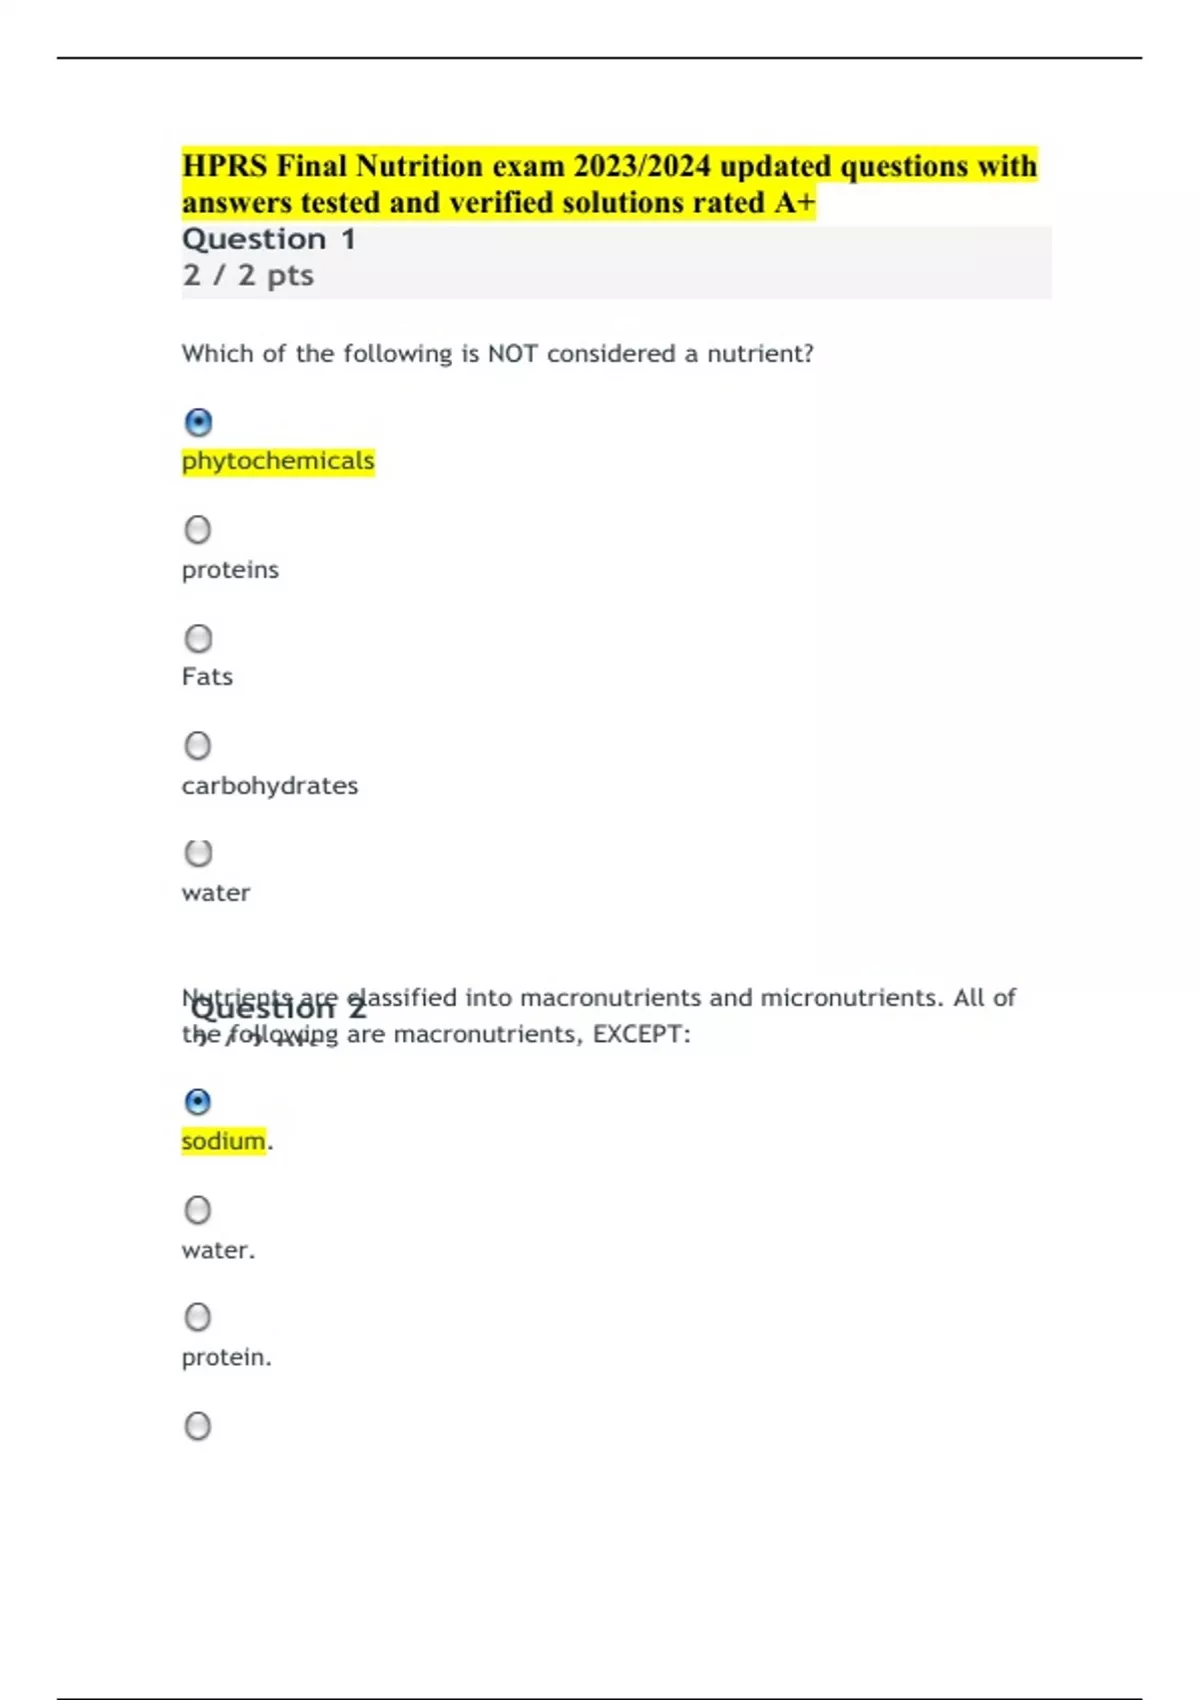Select the water radio button in Question 1
This screenshot has width=1200, height=1700.
pyautogui.click(x=199, y=853)
